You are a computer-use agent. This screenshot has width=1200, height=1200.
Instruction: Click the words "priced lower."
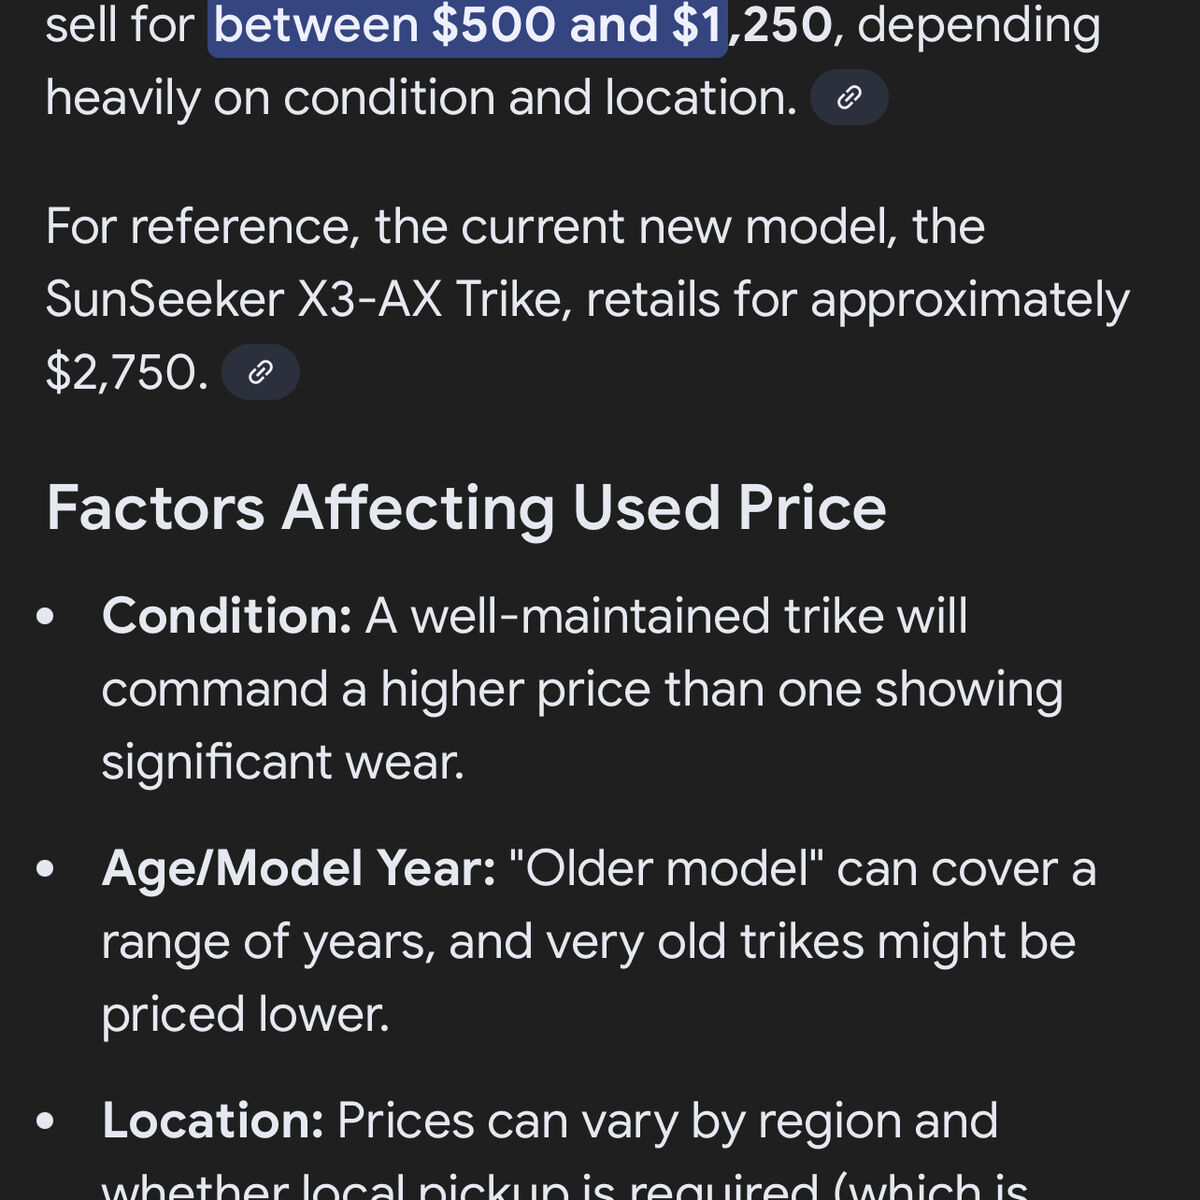(x=245, y=1014)
